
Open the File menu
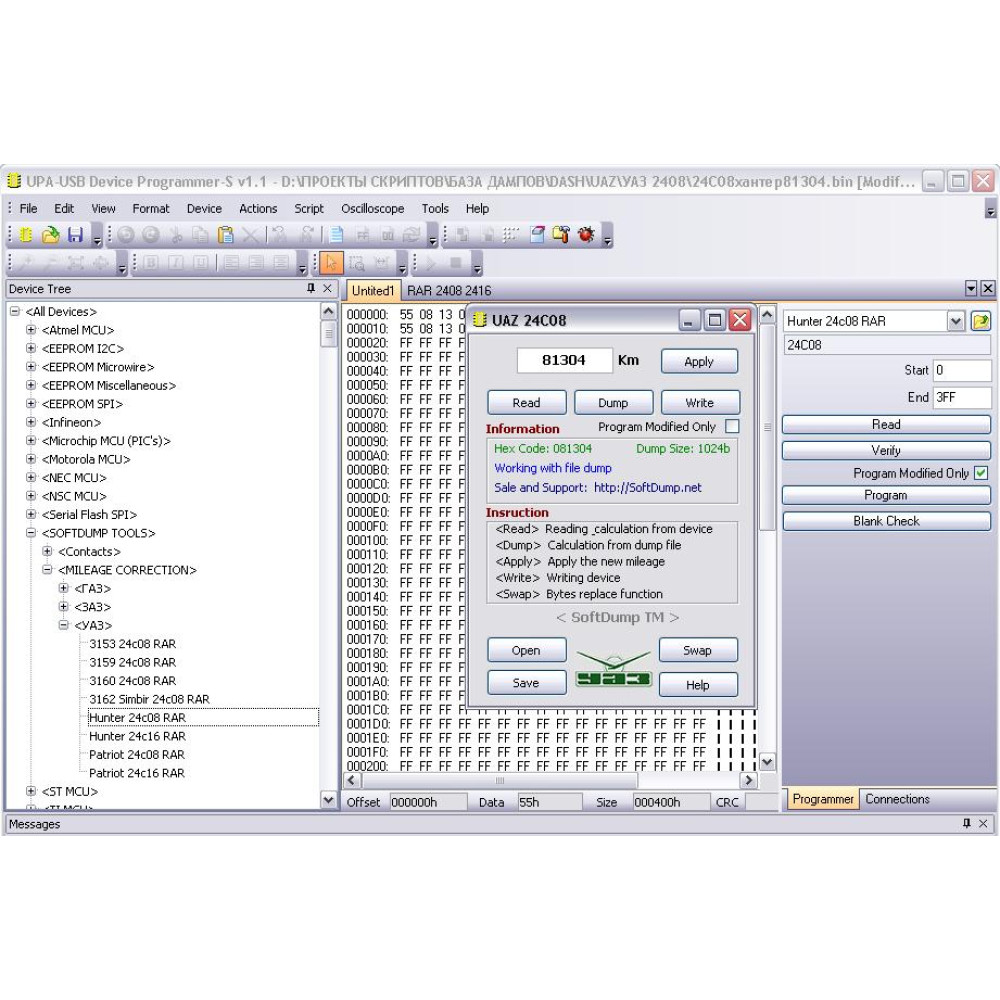[x=28, y=209]
